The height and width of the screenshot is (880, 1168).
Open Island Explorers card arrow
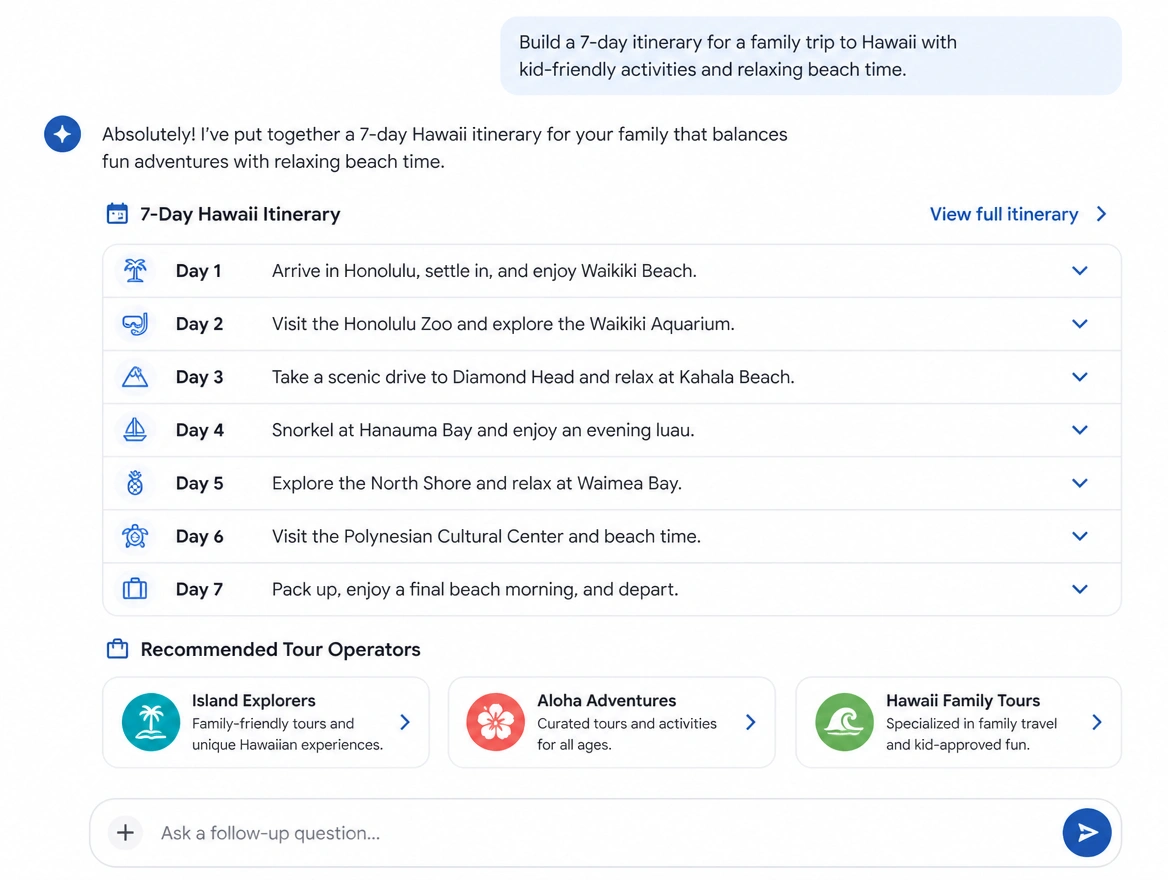(404, 722)
